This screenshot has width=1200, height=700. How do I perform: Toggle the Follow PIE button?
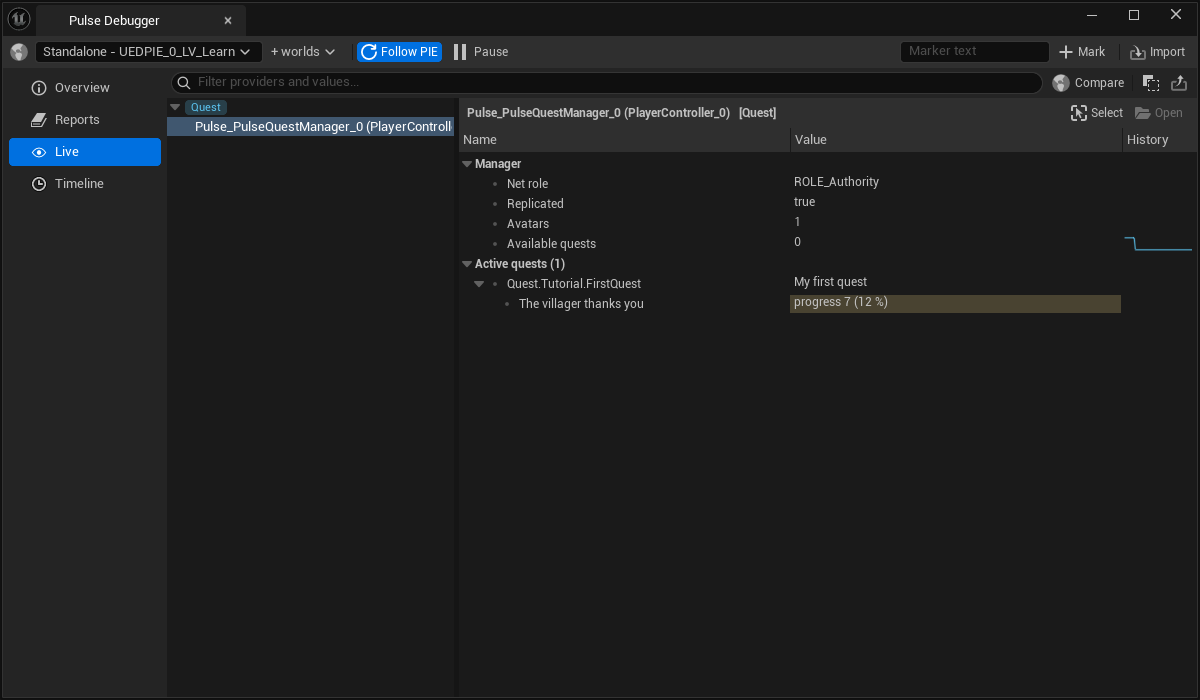click(399, 52)
